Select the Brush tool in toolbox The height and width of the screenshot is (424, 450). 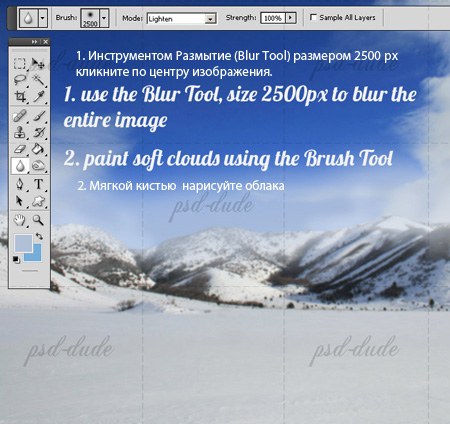(39, 116)
